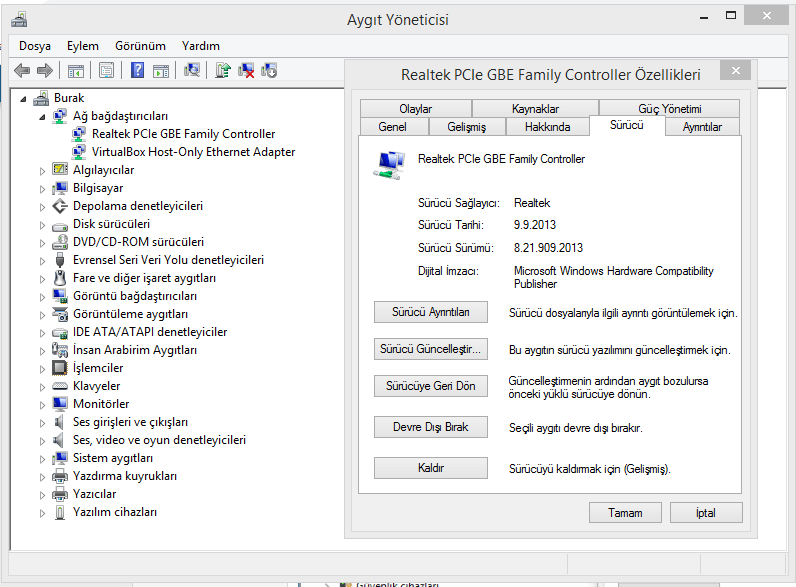Viewport: 796px width, 587px height.
Task: Expand Evrensel Seri Veri Yolu denetleyicileri
Action: [42, 261]
